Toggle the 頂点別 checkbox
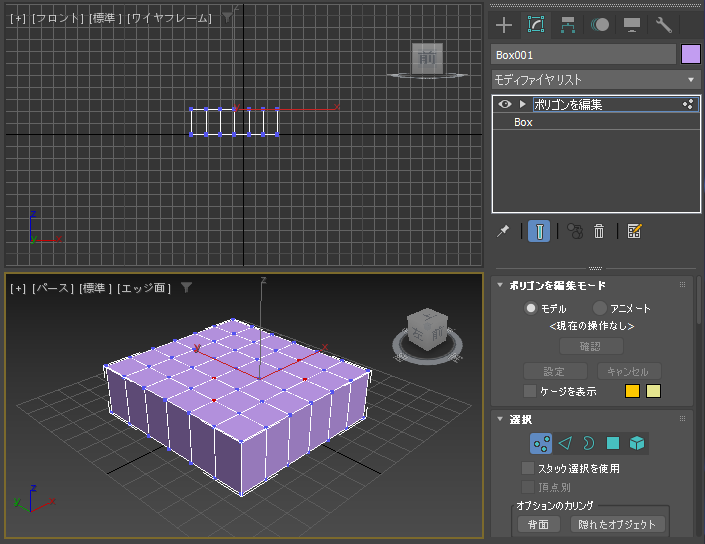 point(528,487)
